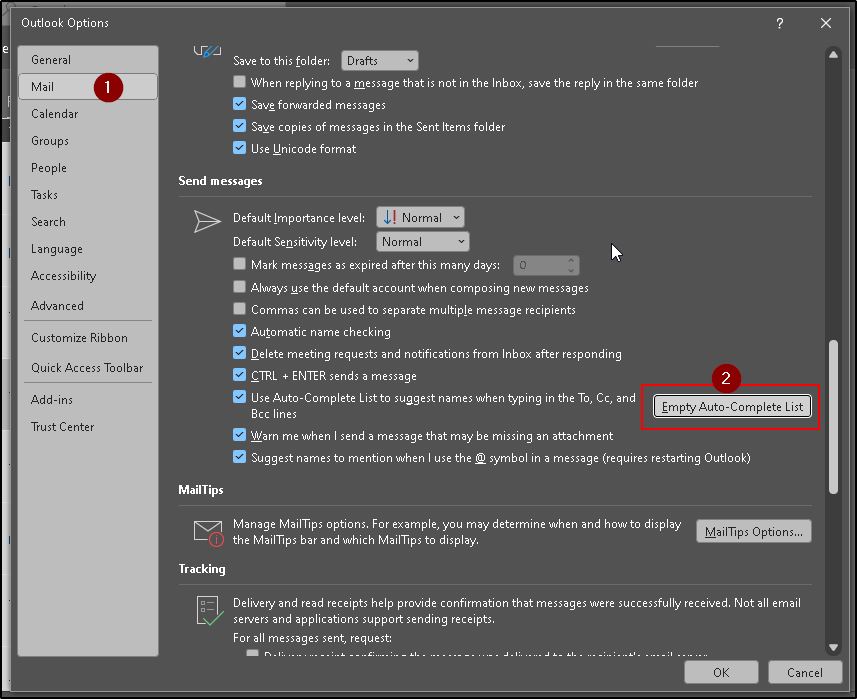Click Empty Auto-Complete List button
Screen dimensions: 857x699
click(732, 407)
